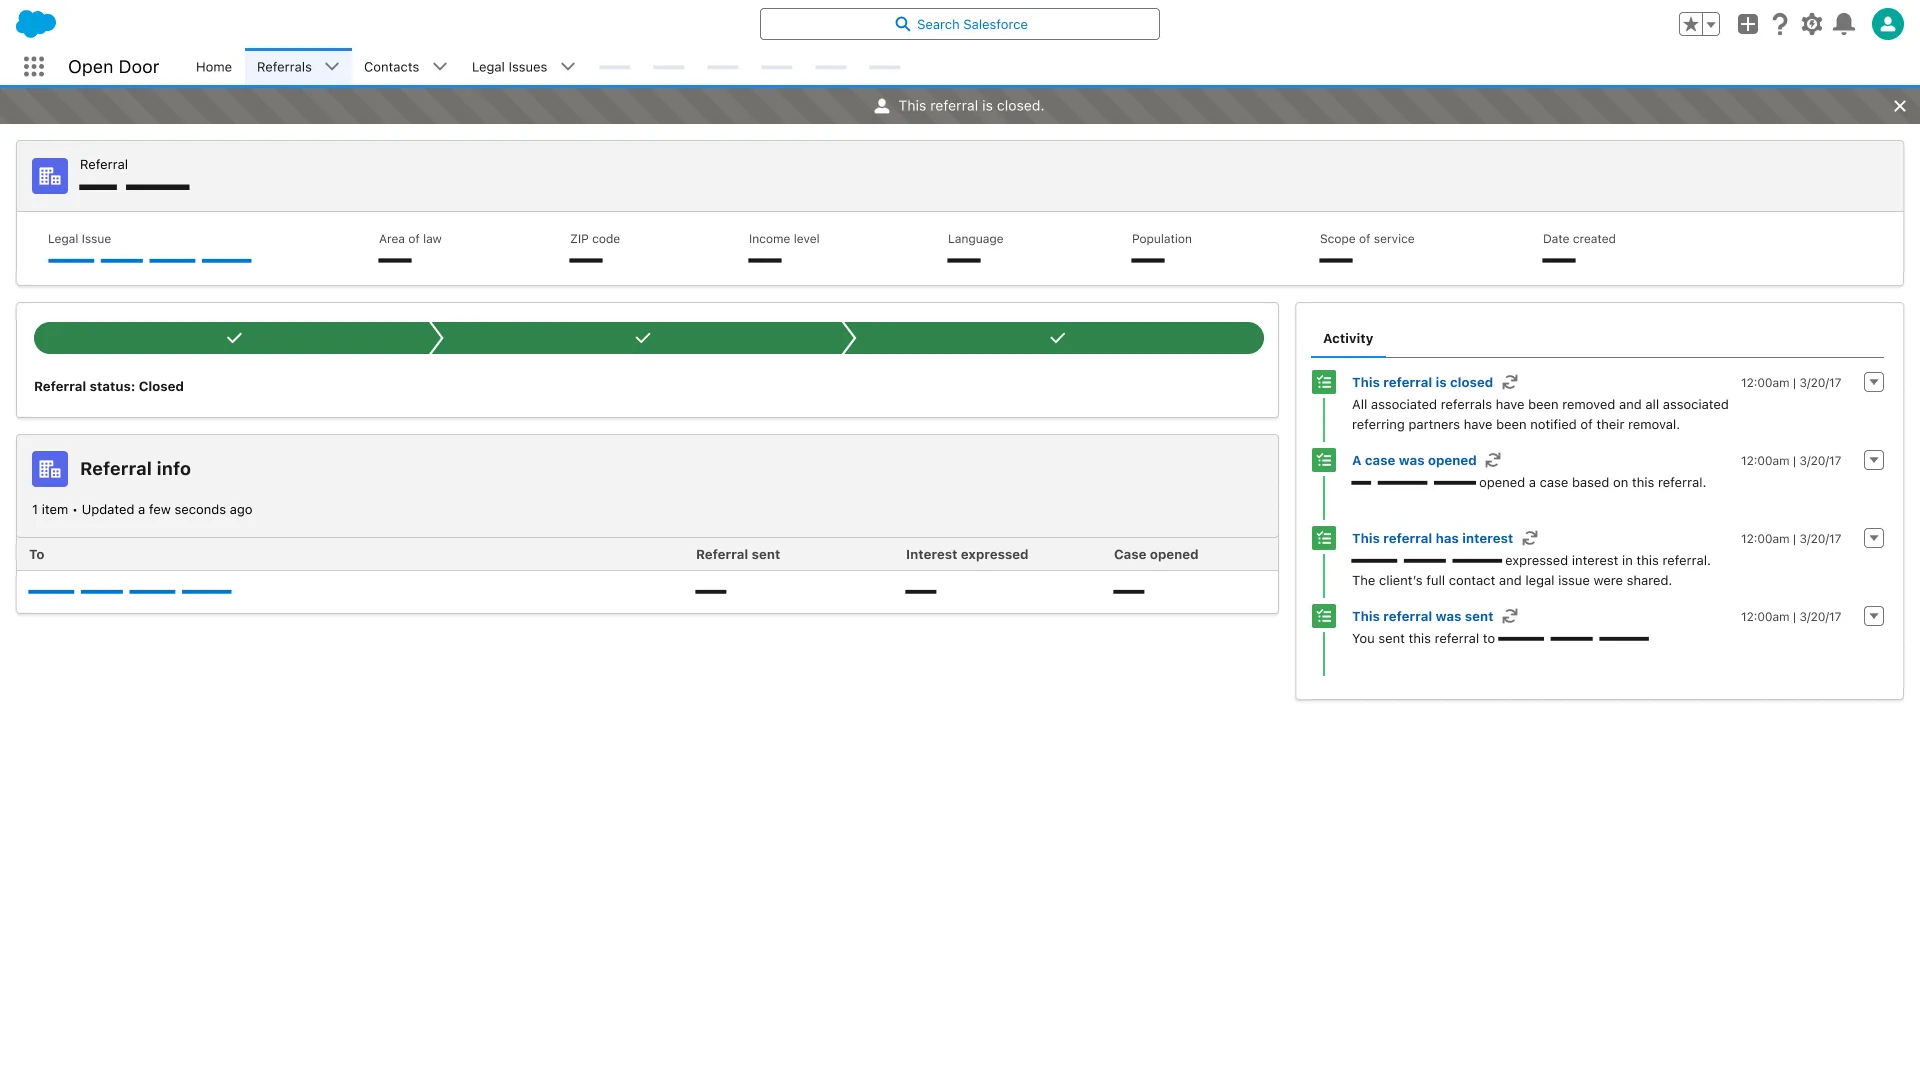Open the user profile avatar
The height and width of the screenshot is (1080, 1920).
pos(1888,24)
